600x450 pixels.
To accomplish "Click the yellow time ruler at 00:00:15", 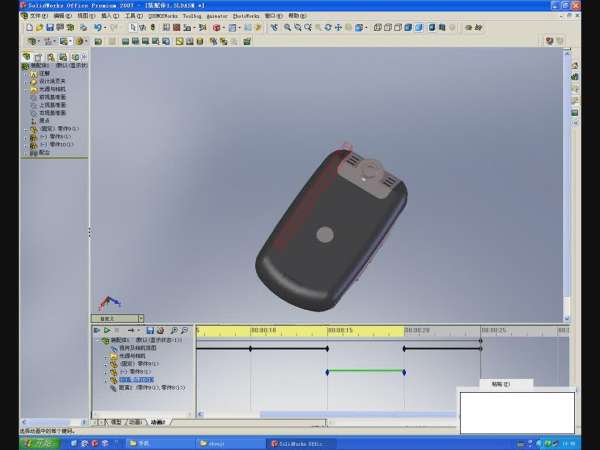I will pyautogui.click(x=340, y=330).
